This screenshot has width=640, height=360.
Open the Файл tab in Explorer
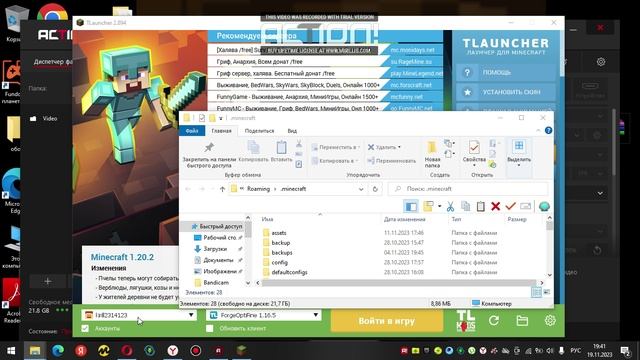tap(192, 131)
